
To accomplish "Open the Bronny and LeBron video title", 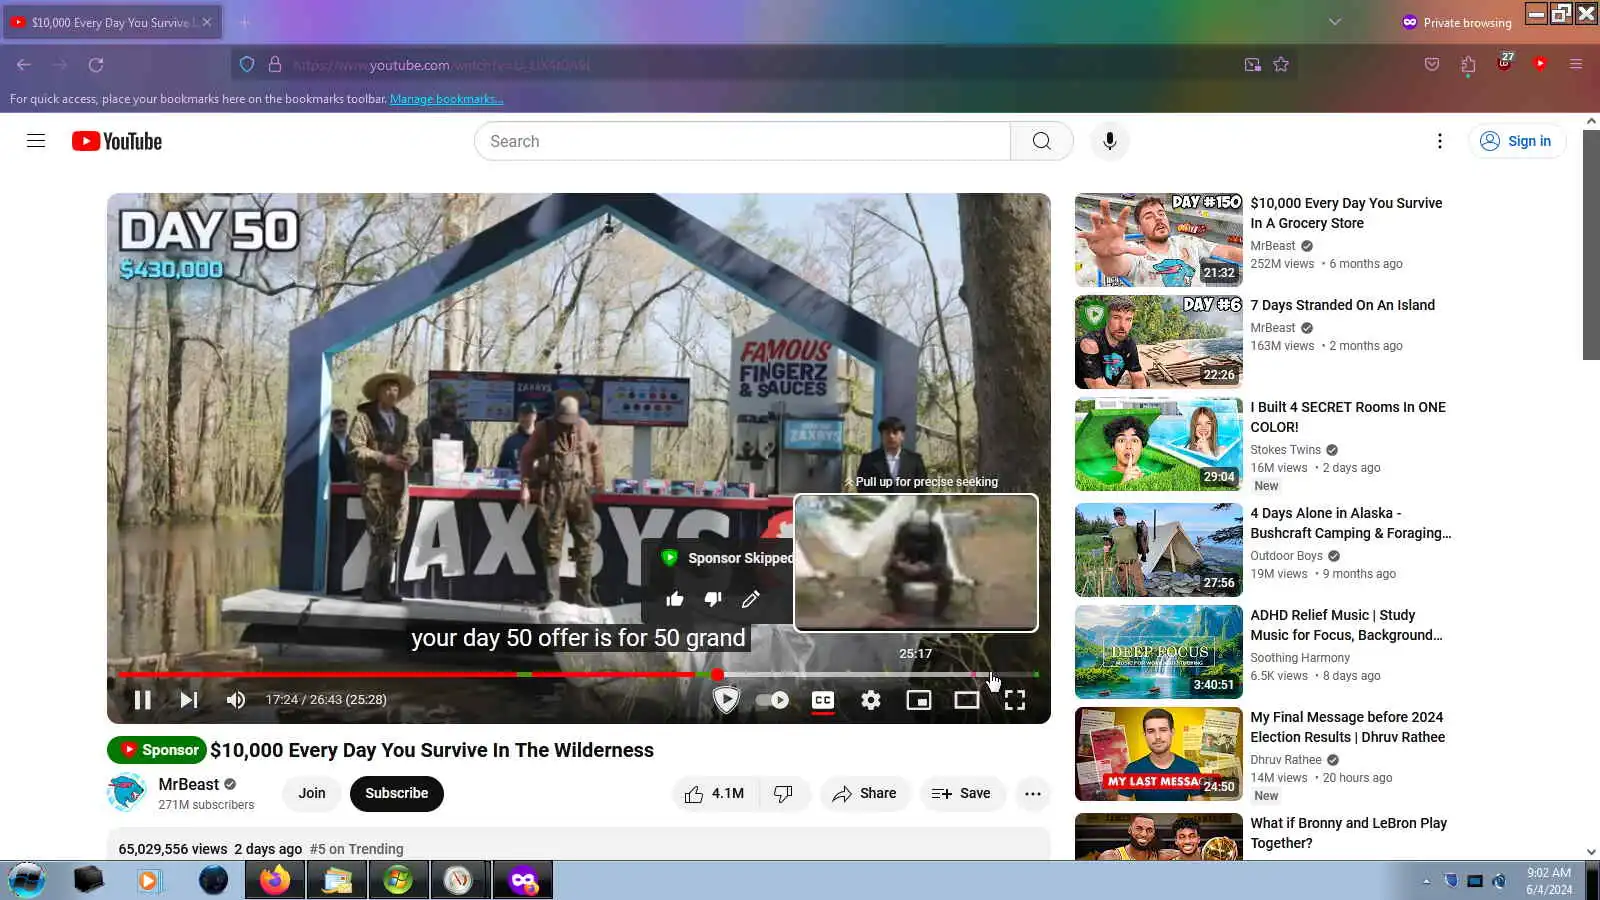I will click(x=1348, y=833).
